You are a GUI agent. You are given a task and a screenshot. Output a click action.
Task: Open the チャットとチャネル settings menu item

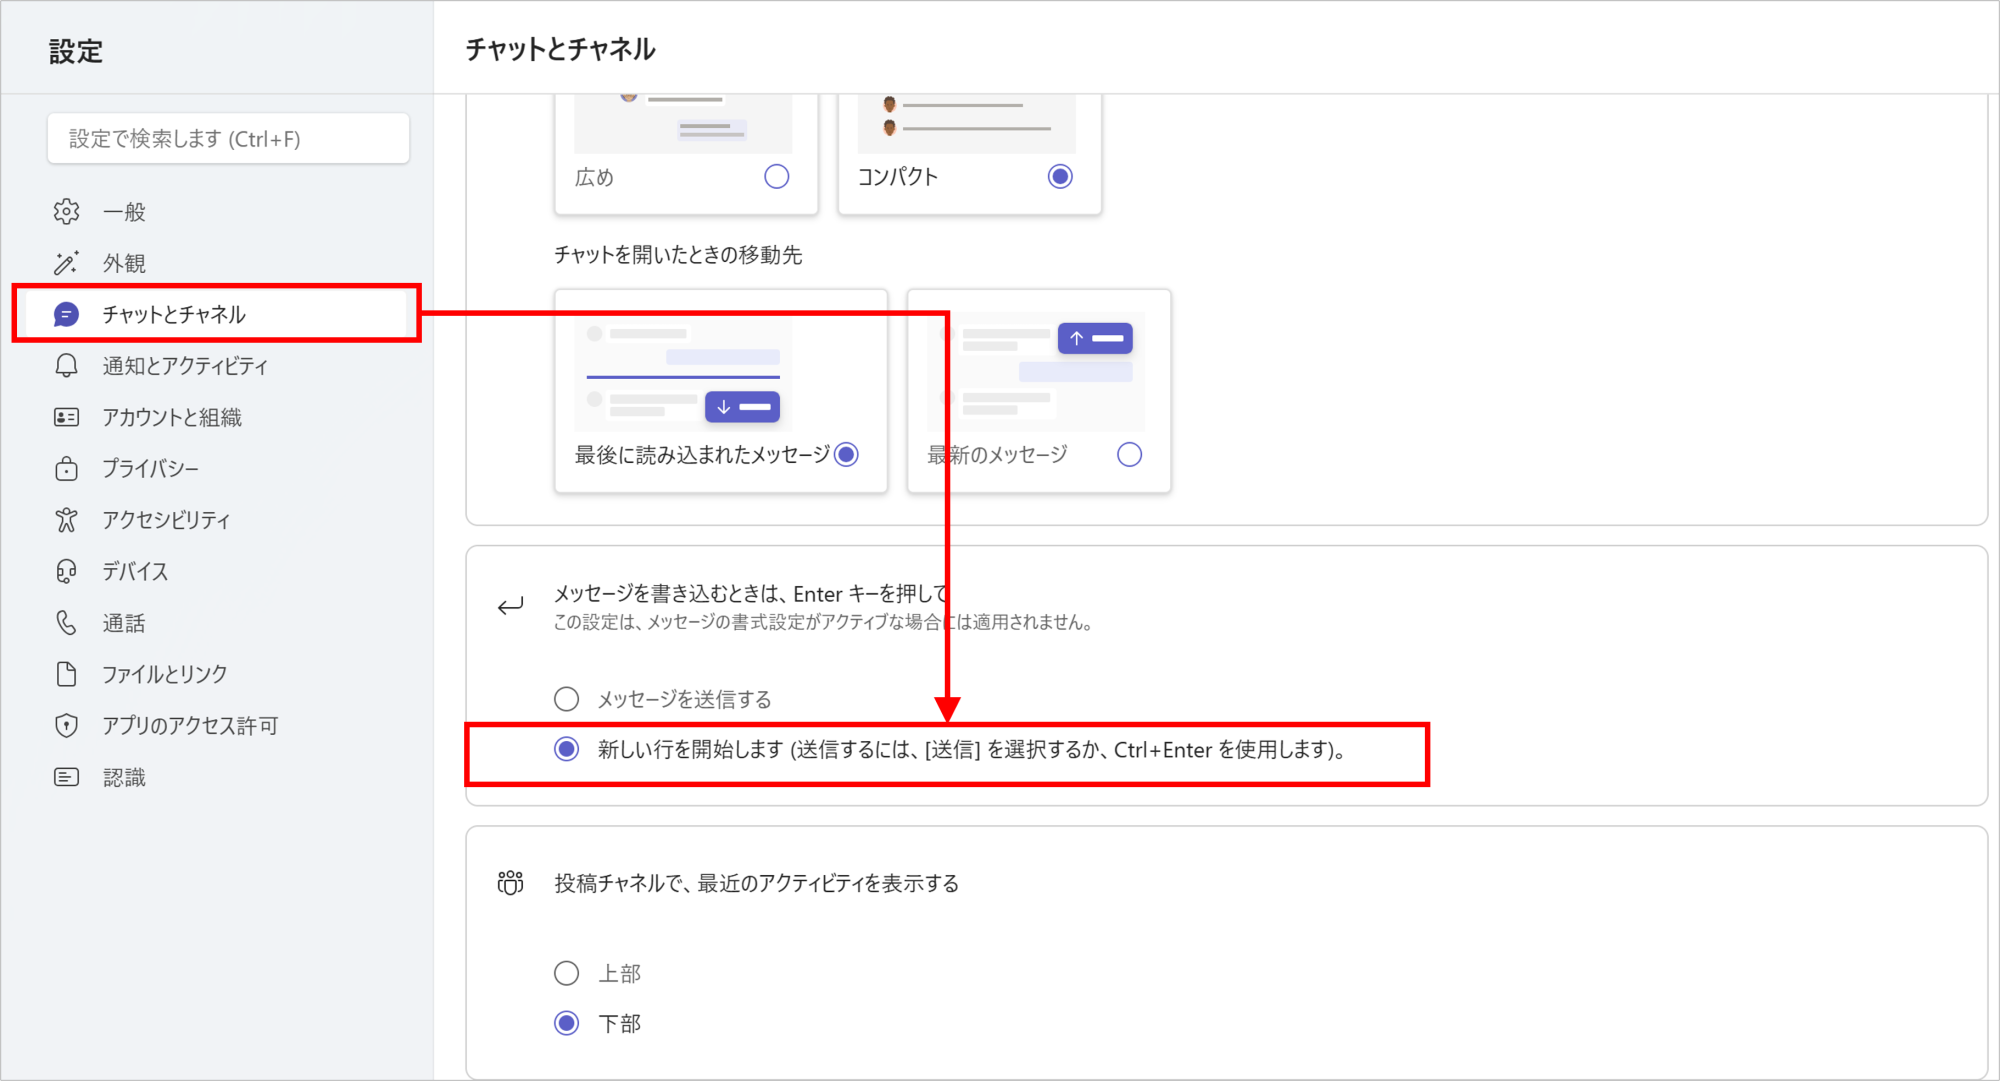coord(174,315)
